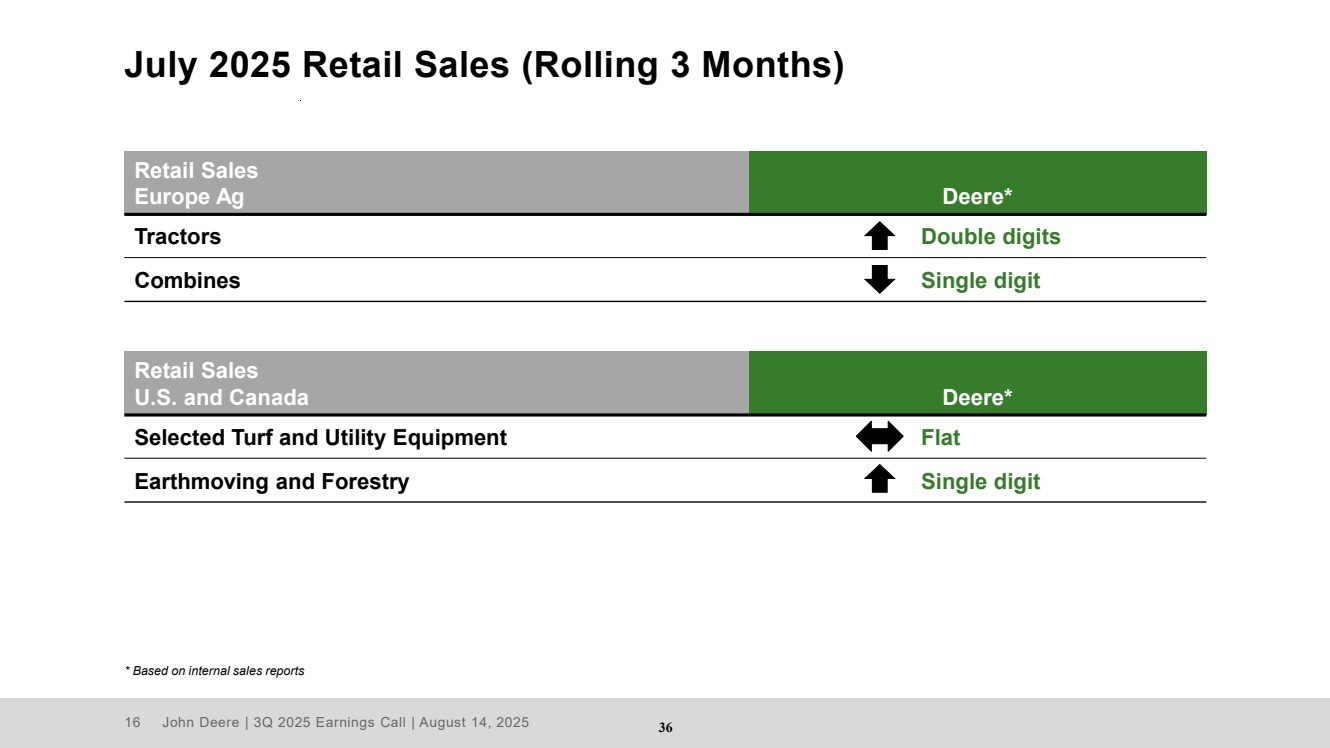Click the double-headed arrow beside Flat

[x=879, y=437]
